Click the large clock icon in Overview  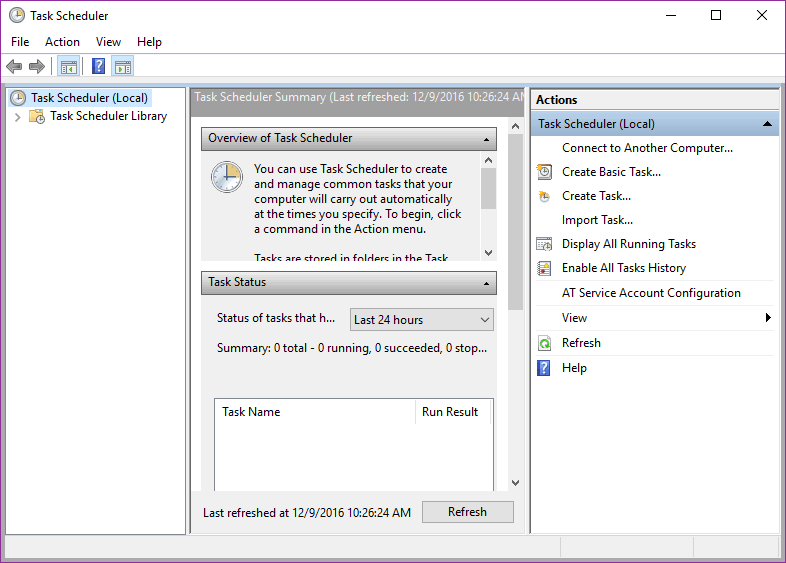[227, 177]
